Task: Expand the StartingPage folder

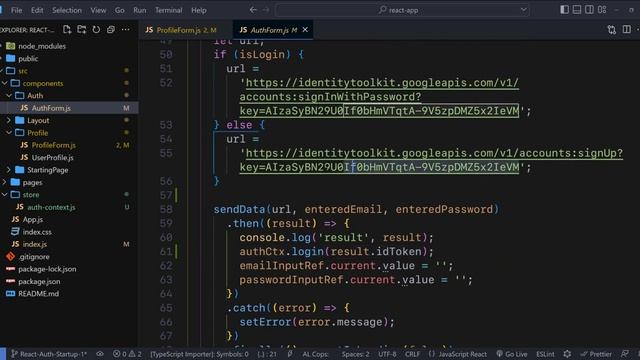Action: tap(47, 170)
